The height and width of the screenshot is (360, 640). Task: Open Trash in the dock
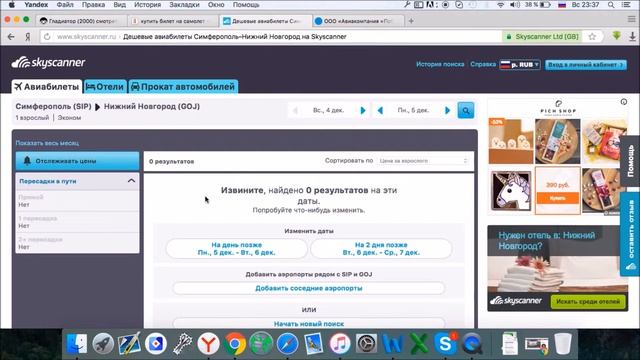[x=563, y=343]
